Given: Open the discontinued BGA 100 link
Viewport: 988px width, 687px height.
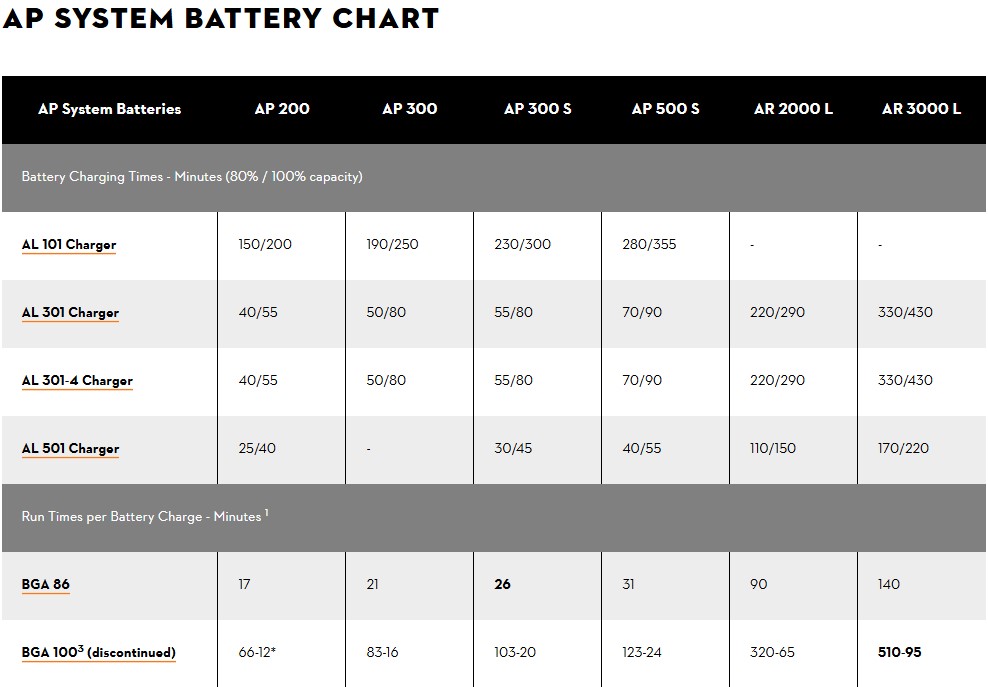Looking at the screenshot, I should (x=98, y=653).
